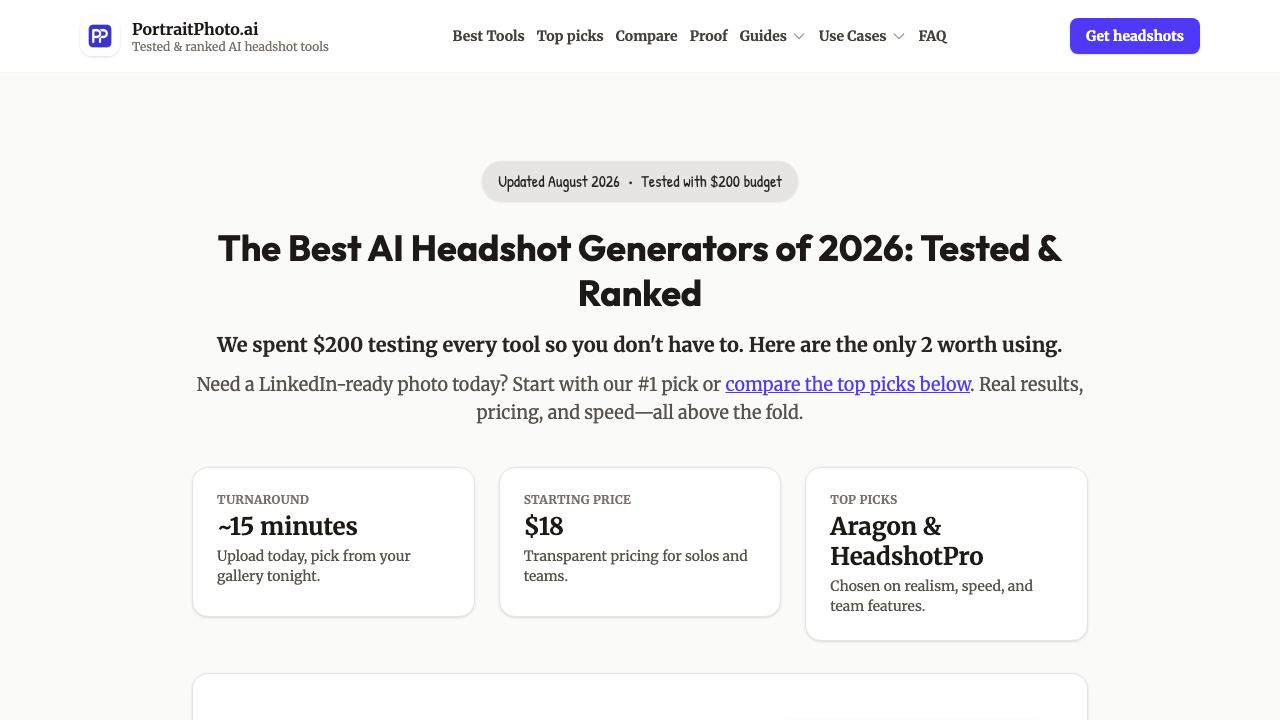Select the '~15 minutes' turnaround value
This screenshot has height=720, width=1280.
coord(287,526)
